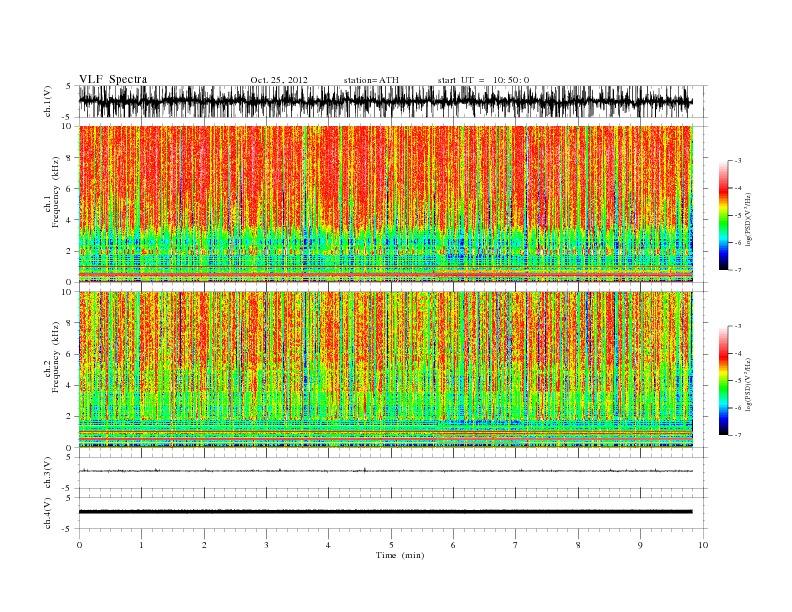Click the "ch.3(V)" axis label
Image resolution: width=792 pixels, height=612 pixels.
coord(48,473)
